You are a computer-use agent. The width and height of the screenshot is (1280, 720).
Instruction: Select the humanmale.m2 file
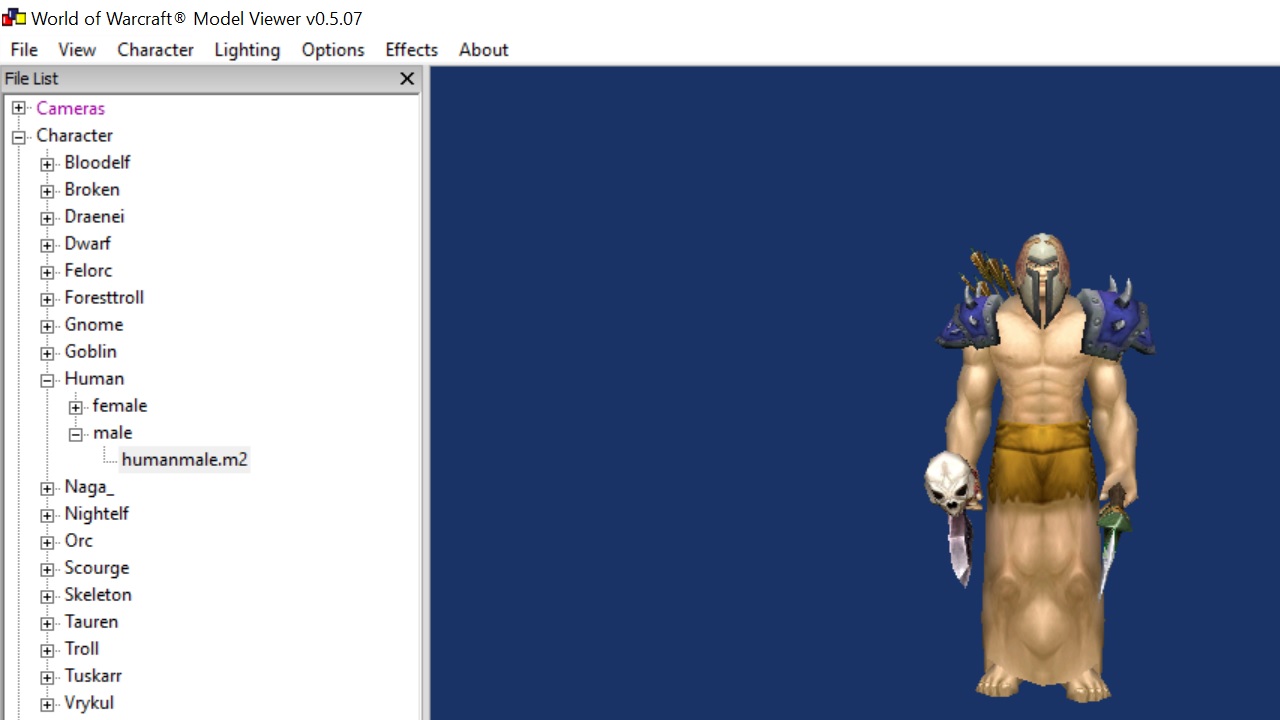coord(184,459)
